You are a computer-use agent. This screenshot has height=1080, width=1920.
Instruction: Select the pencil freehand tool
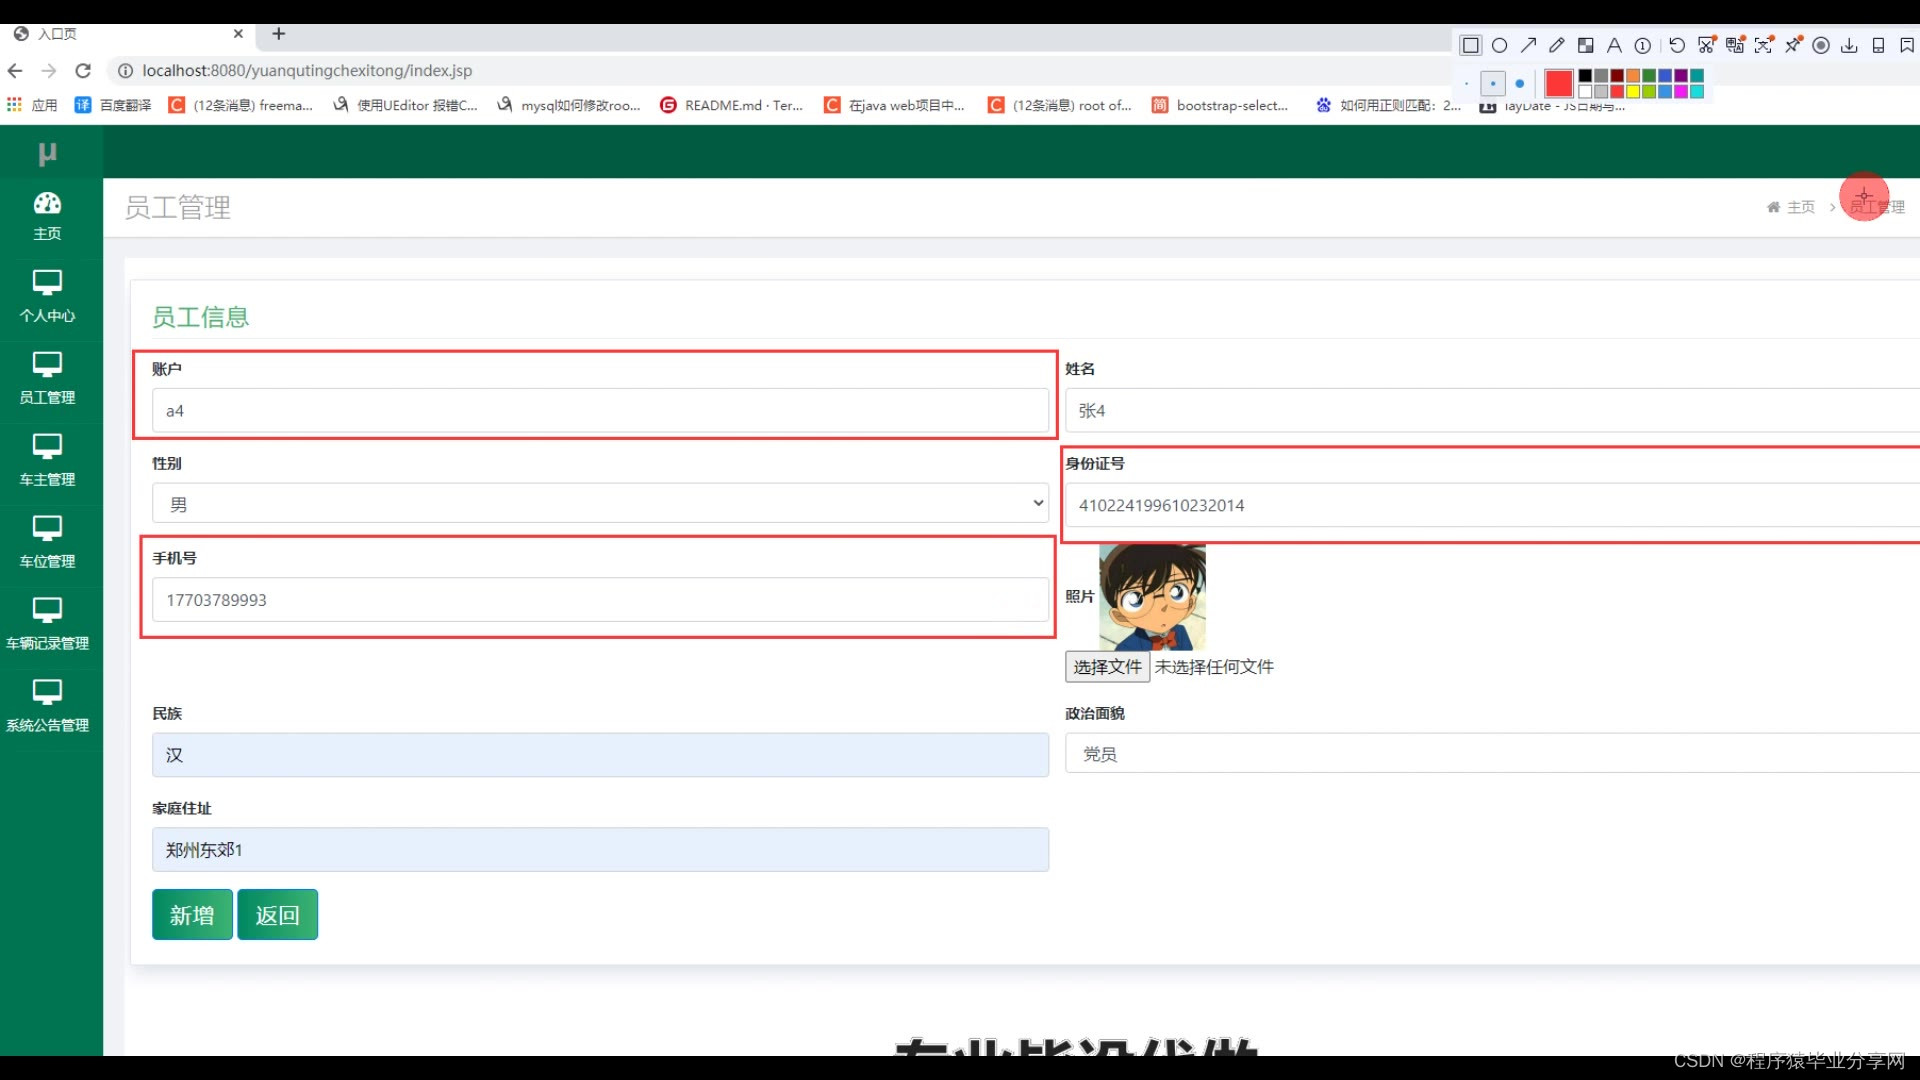[1557, 45]
